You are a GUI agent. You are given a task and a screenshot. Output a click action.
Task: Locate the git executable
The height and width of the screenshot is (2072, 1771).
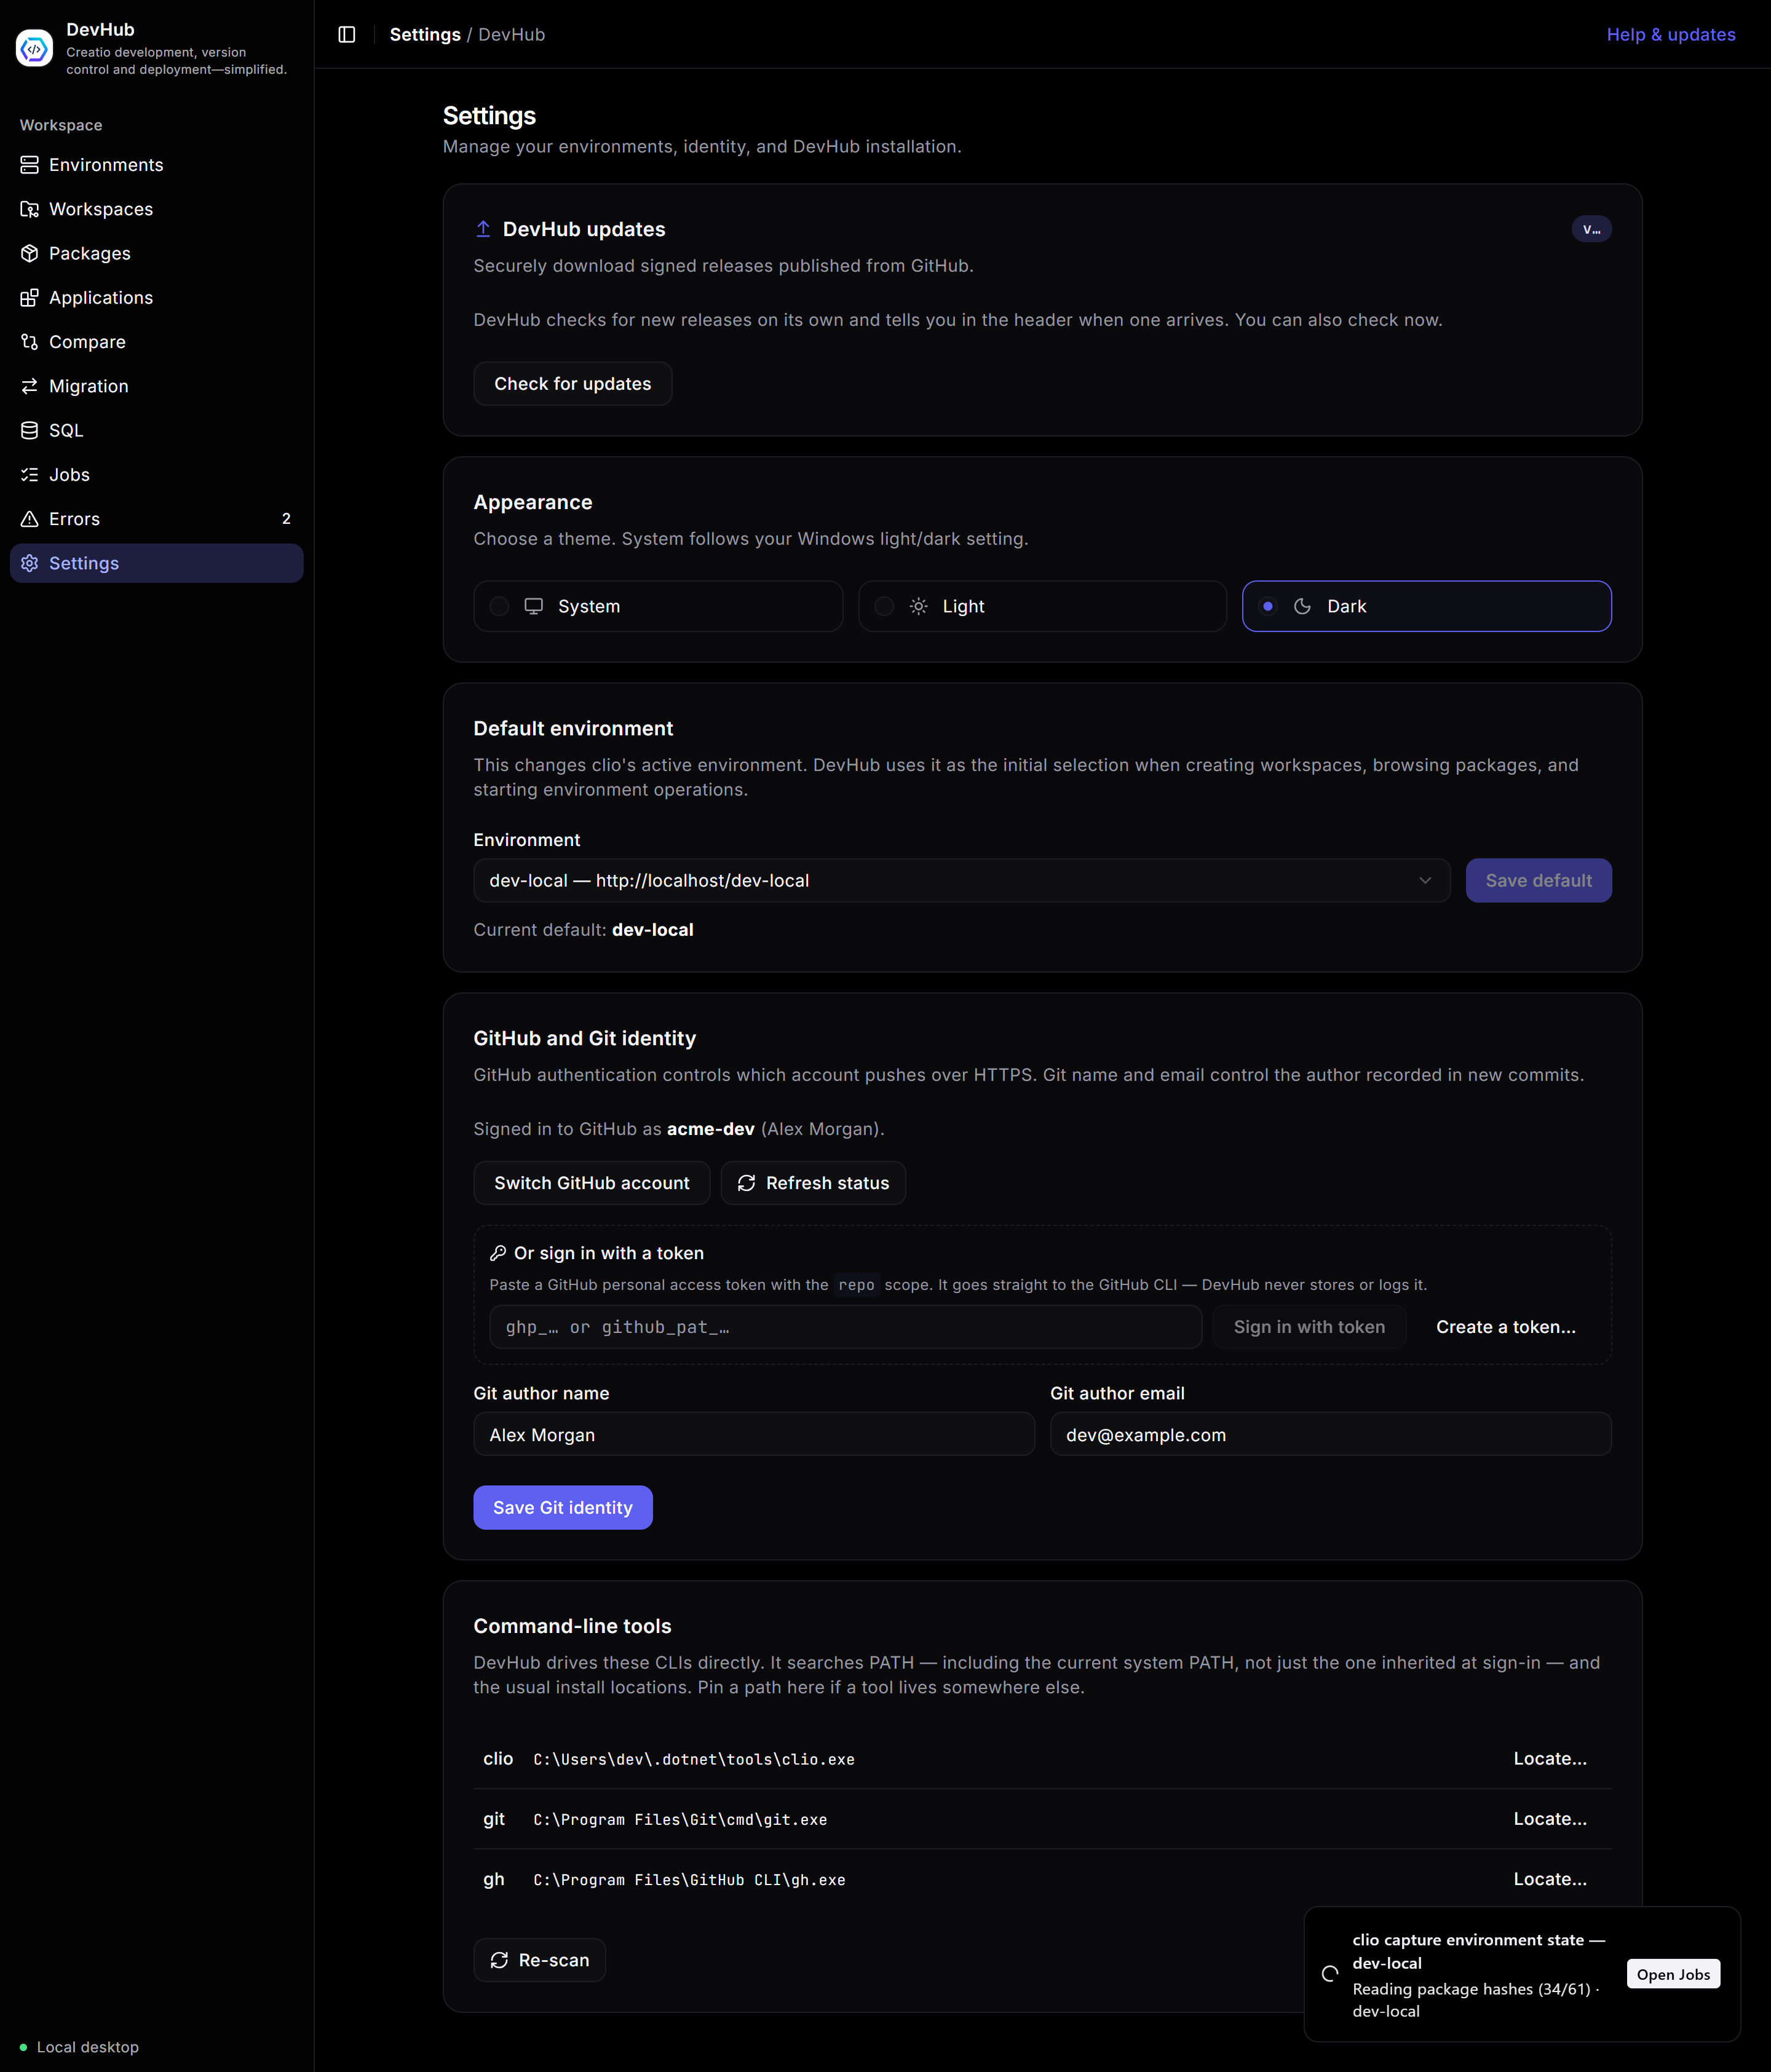[x=1549, y=1818]
